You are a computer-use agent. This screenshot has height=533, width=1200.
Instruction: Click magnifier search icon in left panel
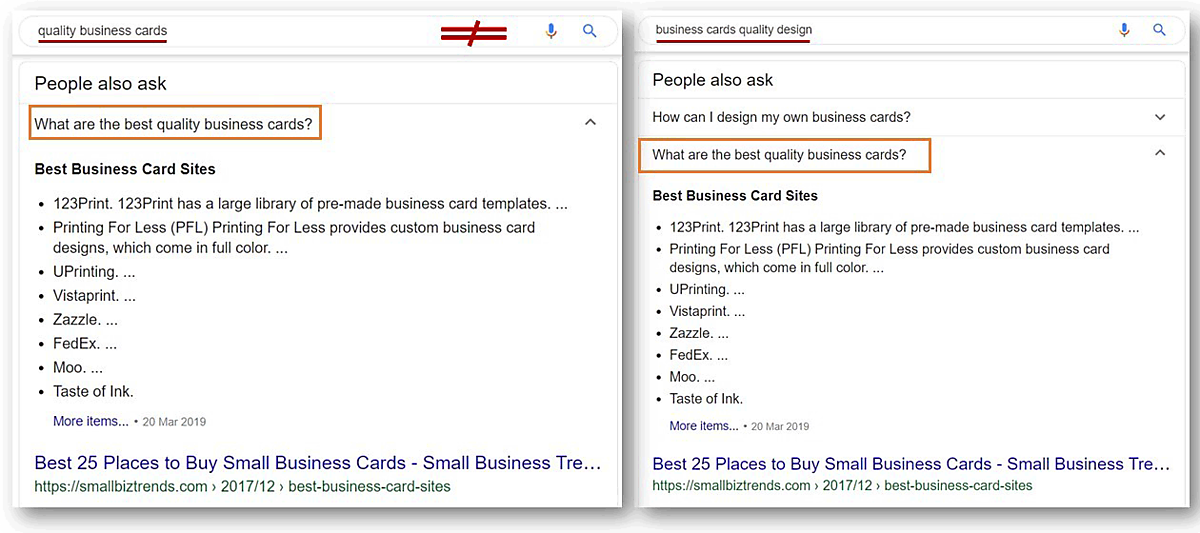tap(590, 31)
